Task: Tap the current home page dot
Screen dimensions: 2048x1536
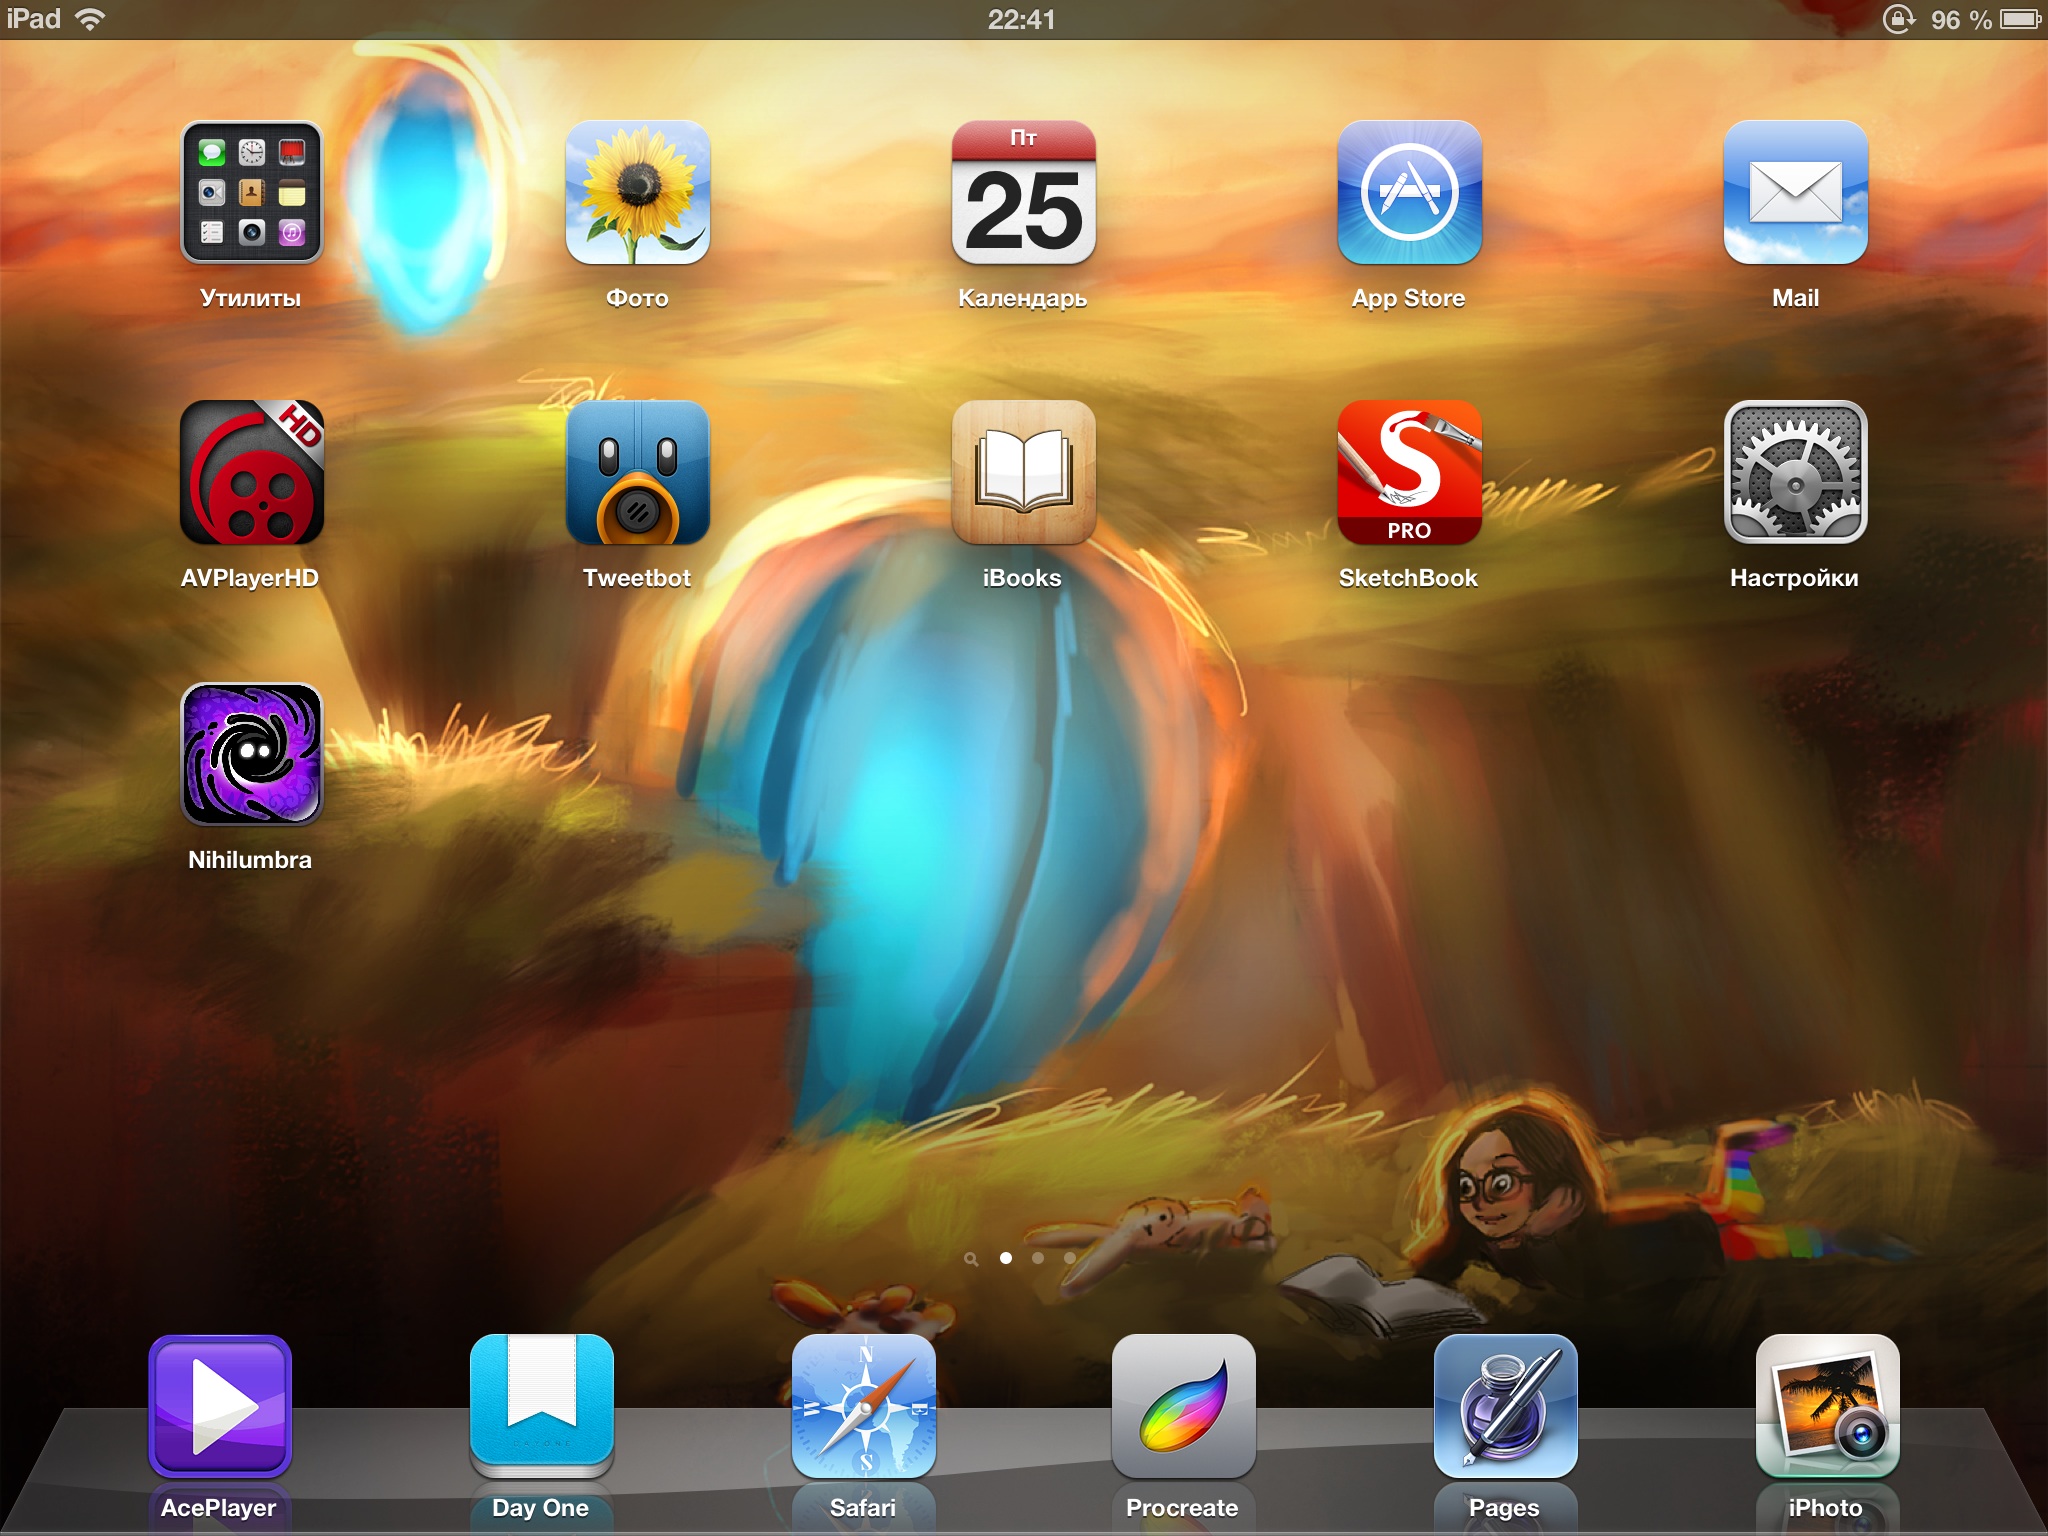Action: pos(1006,1258)
